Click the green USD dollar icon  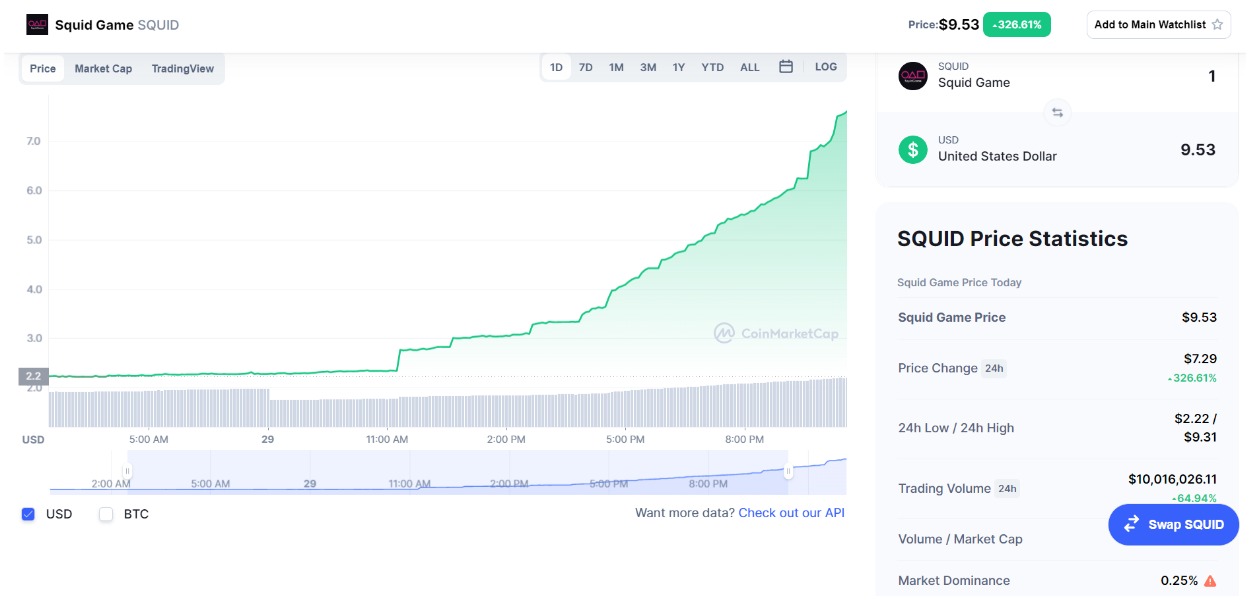tap(912, 149)
